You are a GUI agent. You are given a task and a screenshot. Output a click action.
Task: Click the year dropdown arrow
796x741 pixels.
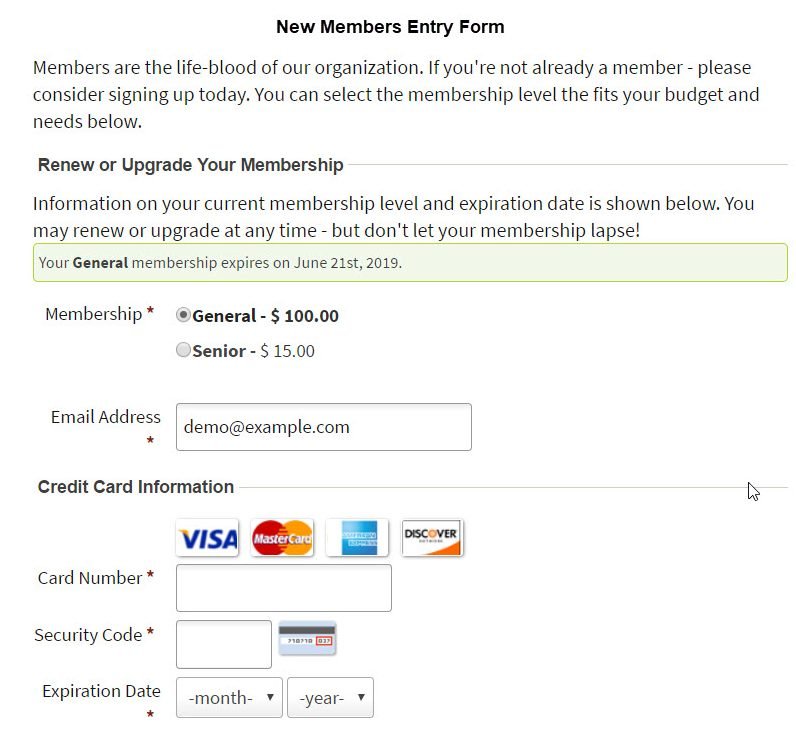point(361,697)
